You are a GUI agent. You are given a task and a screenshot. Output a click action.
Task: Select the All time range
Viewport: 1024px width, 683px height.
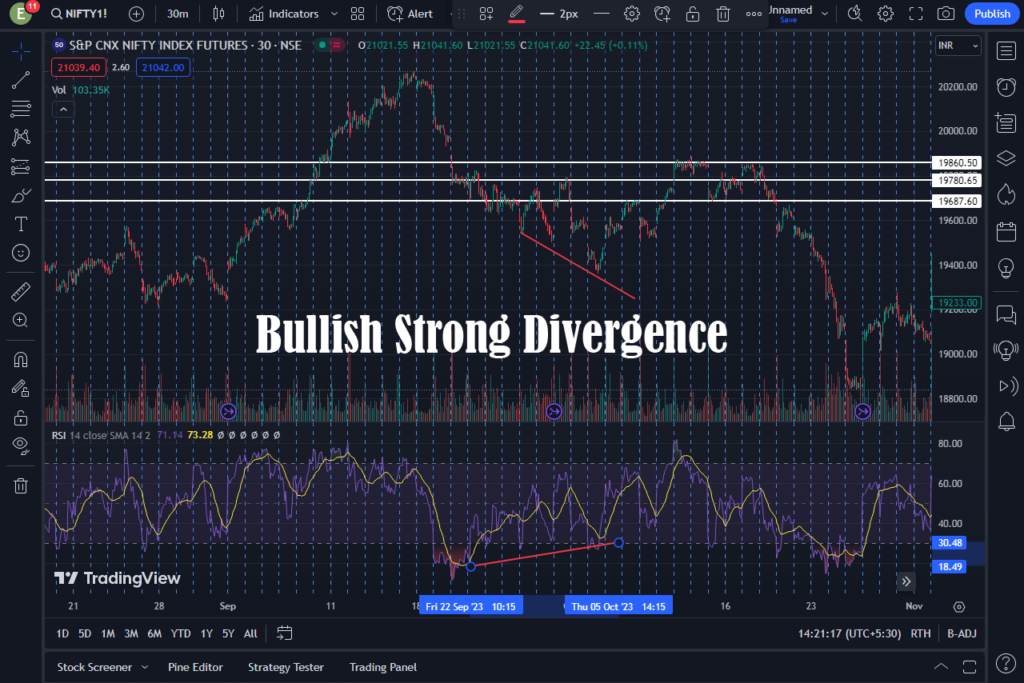251,633
